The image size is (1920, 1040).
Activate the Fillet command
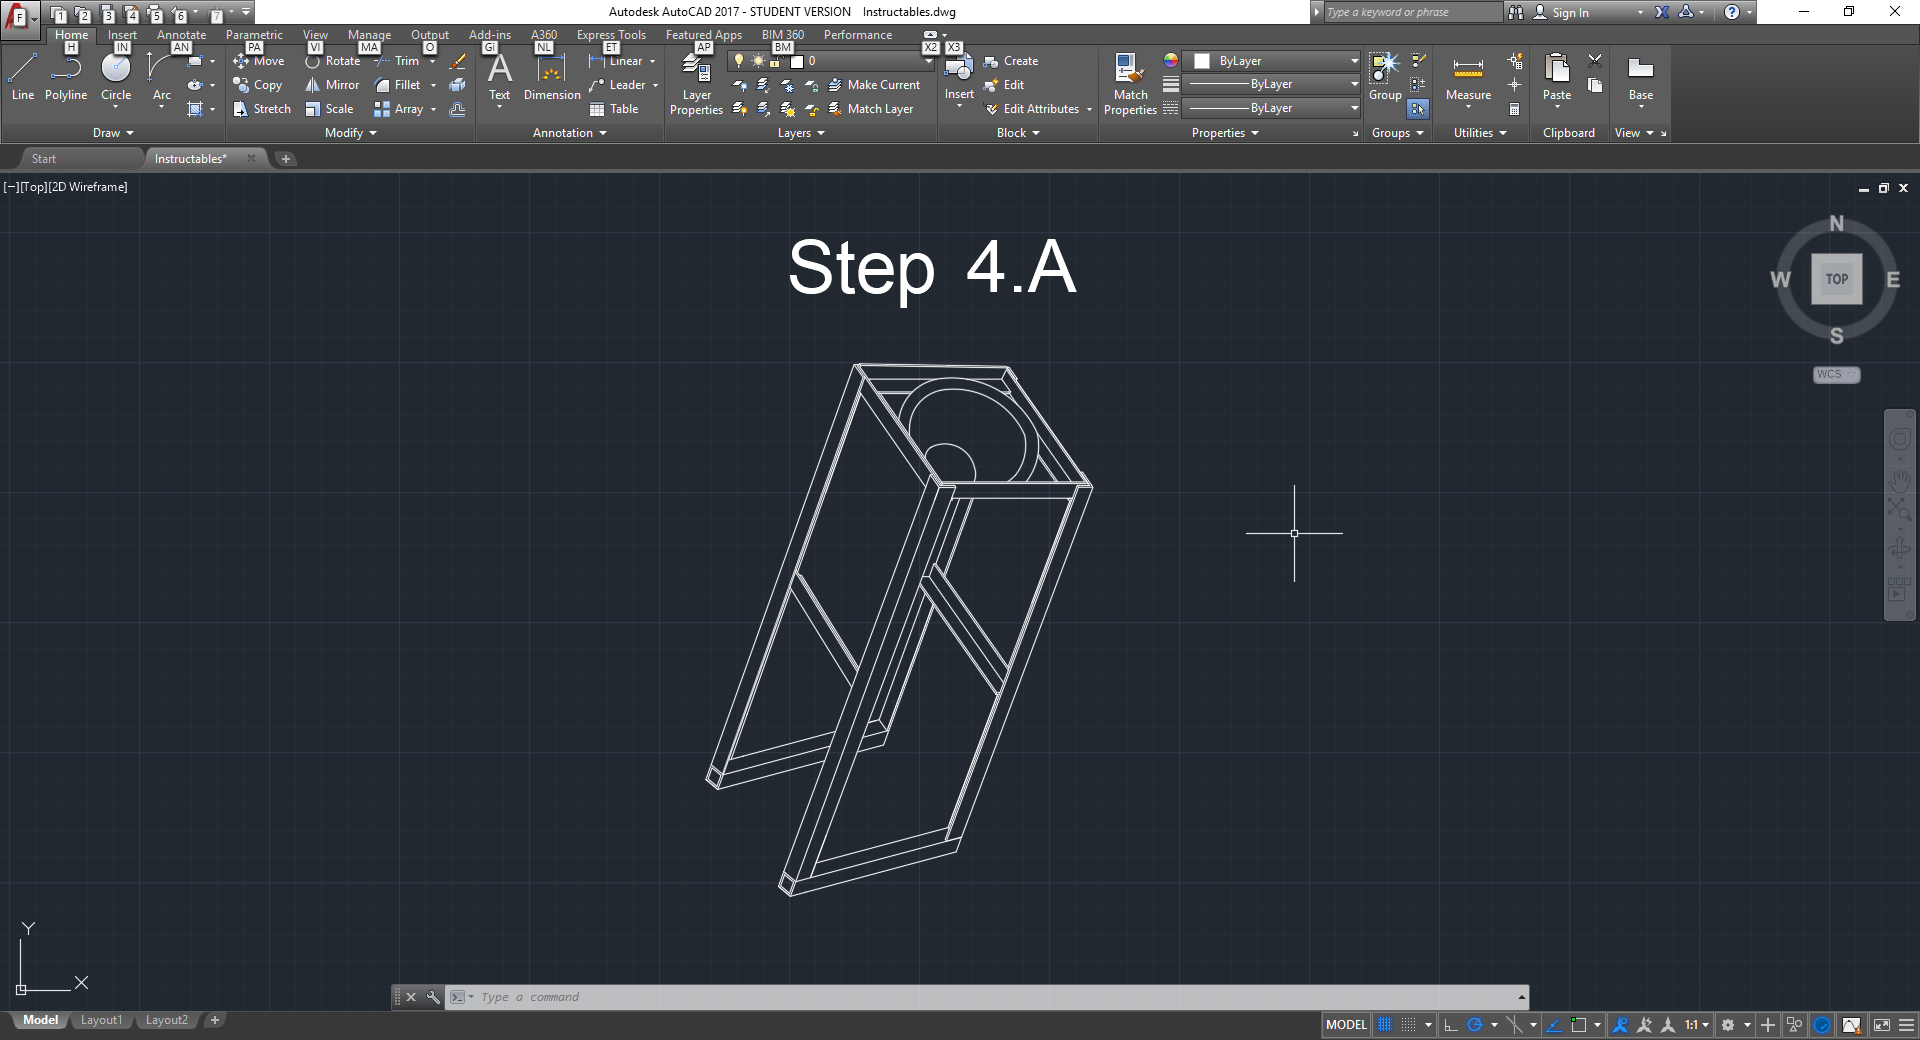(398, 85)
